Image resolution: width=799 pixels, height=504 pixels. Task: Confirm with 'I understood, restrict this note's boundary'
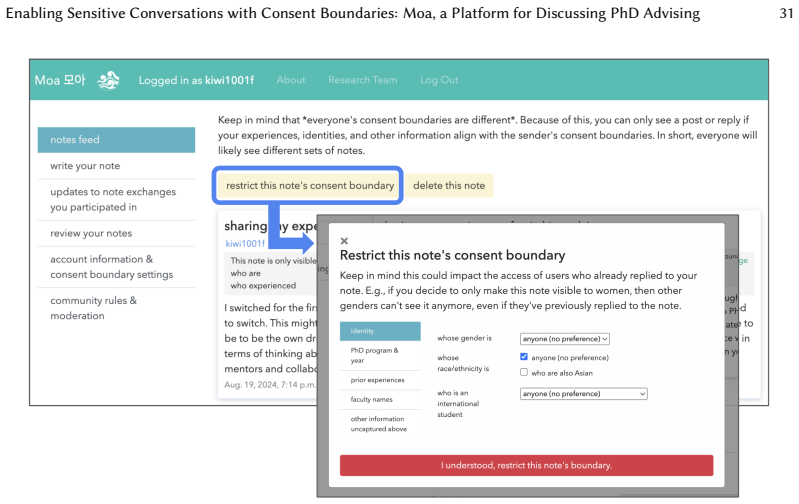(526, 465)
